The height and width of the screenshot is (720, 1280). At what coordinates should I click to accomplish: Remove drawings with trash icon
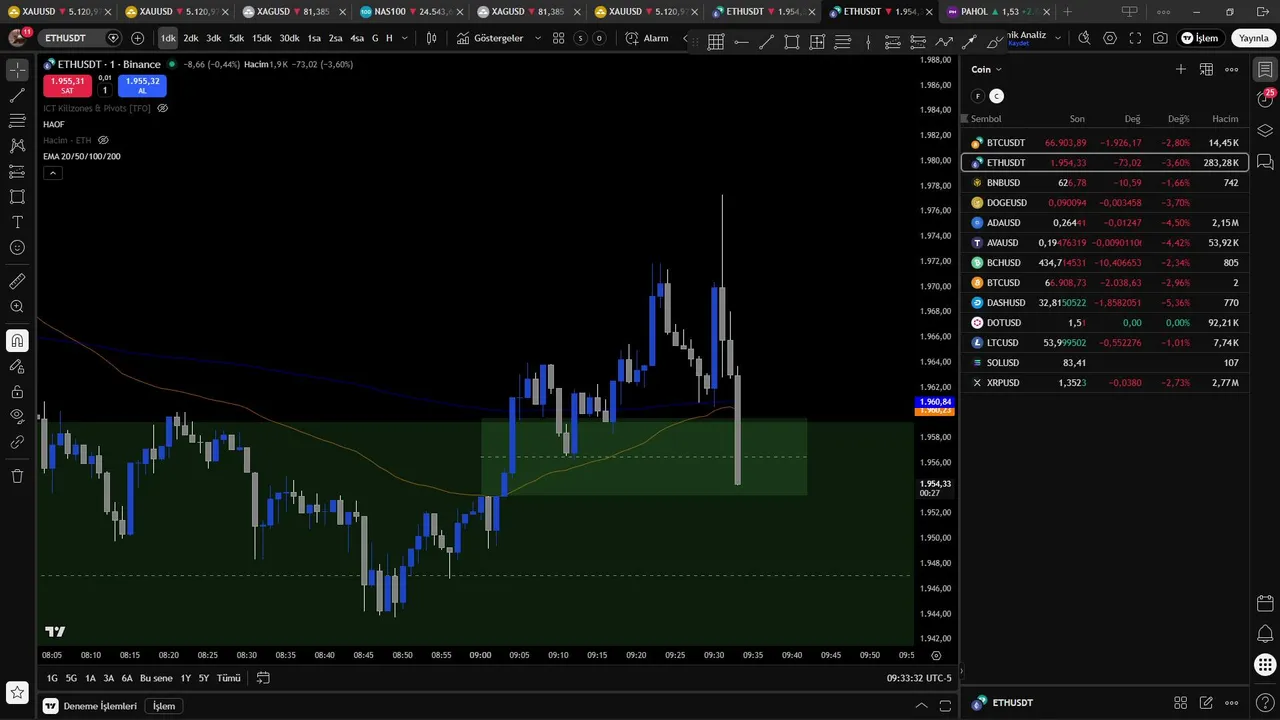tap(17, 476)
